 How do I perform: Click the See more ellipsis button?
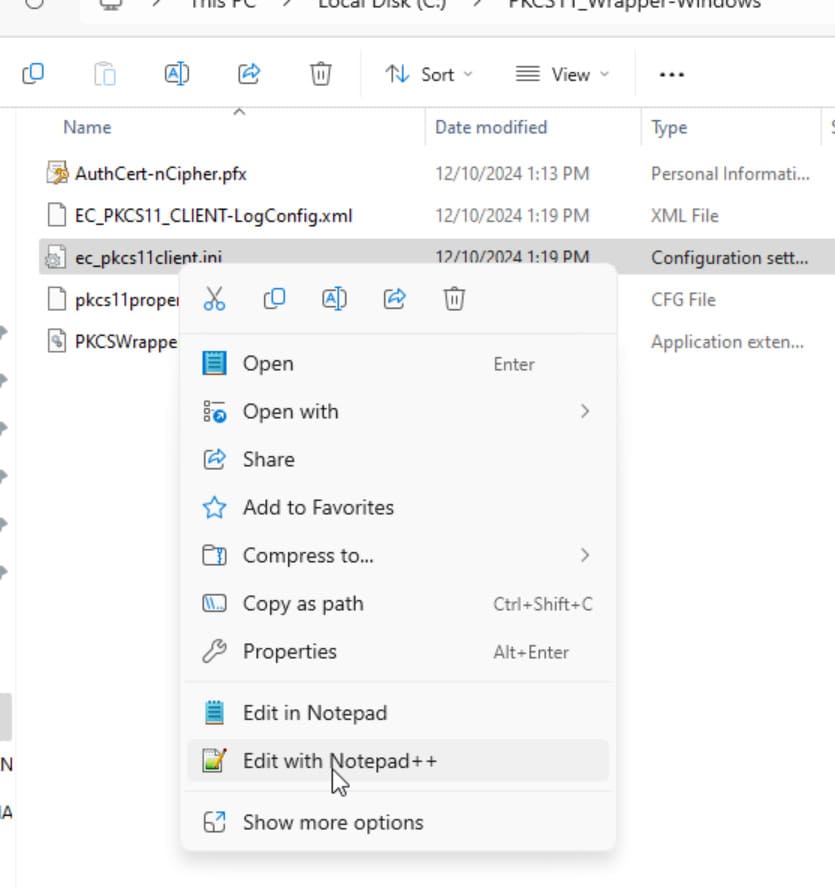click(x=672, y=74)
